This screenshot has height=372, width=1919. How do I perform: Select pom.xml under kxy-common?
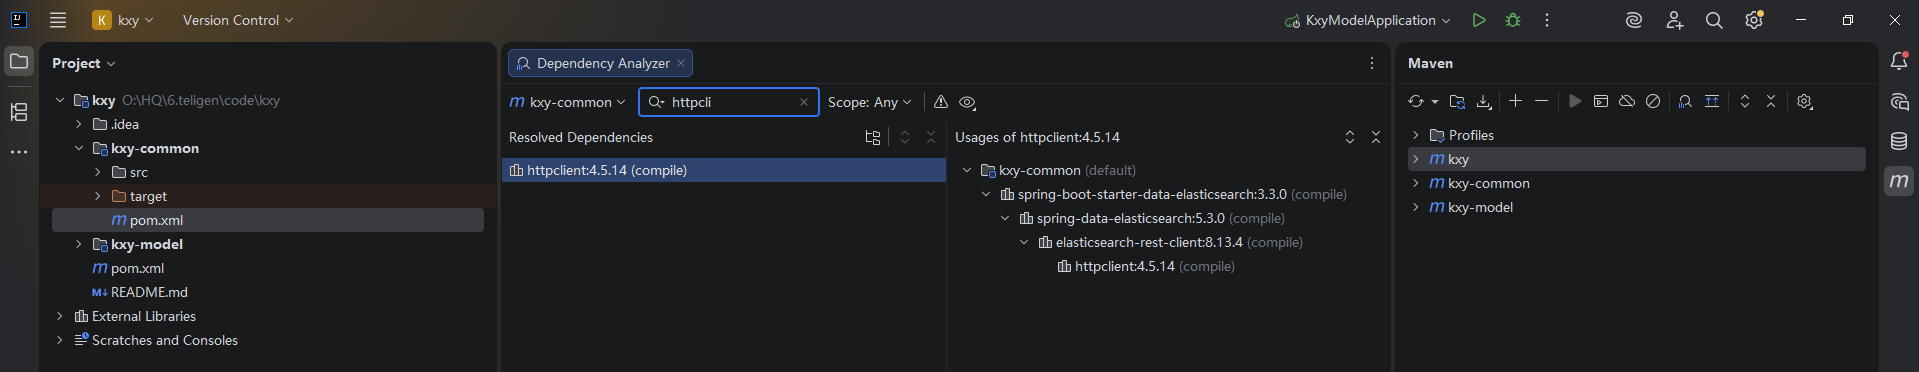pos(268,220)
